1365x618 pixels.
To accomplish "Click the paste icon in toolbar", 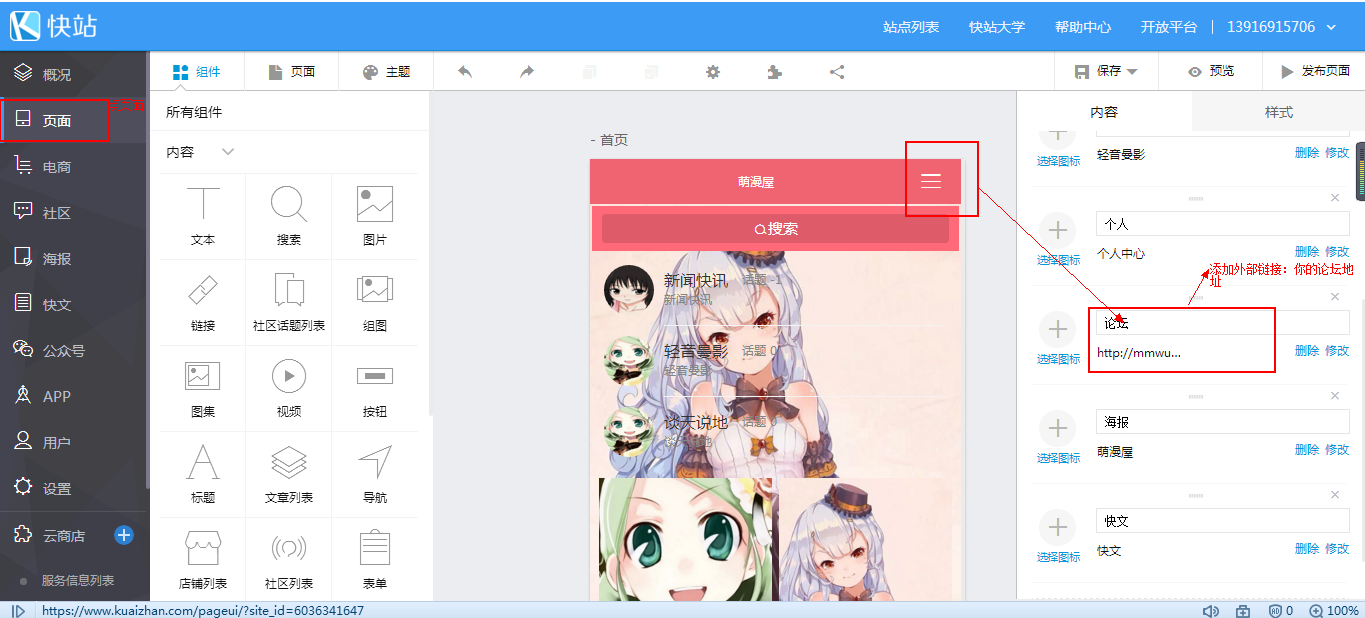I will pos(652,72).
